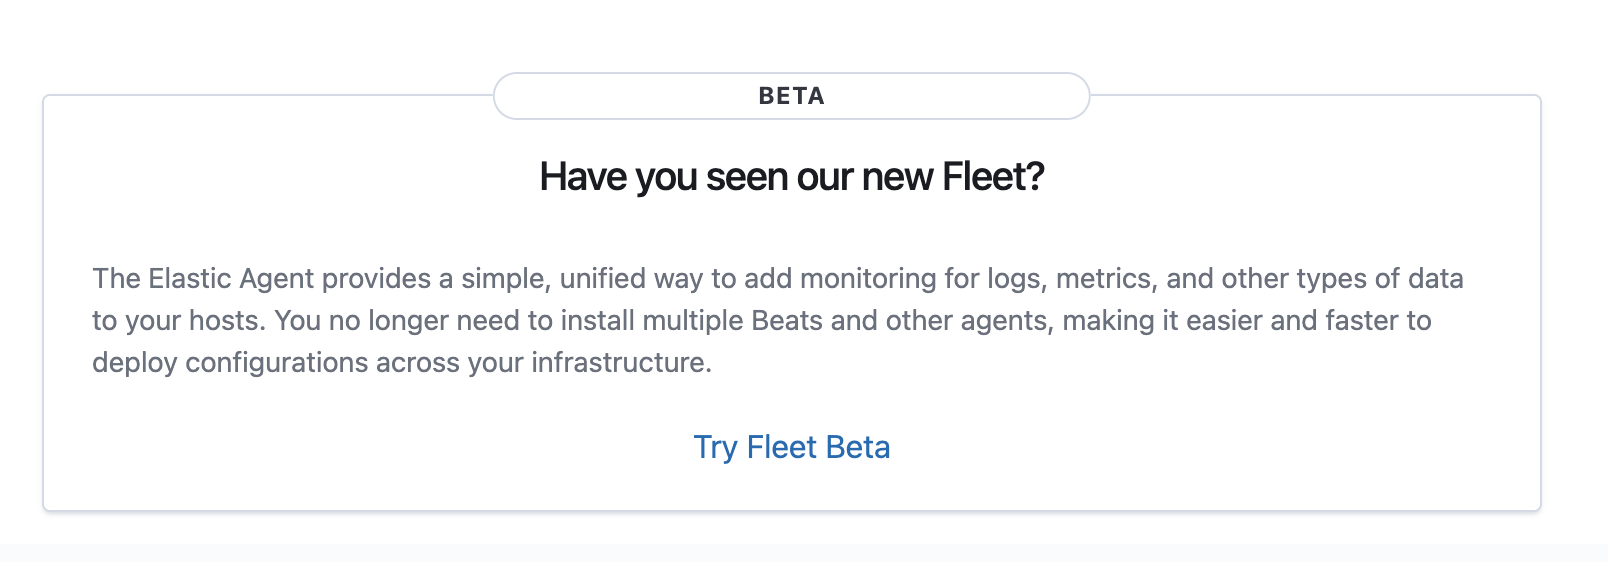Click the BETA badge label
The height and width of the screenshot is (562, 1608).
pos(791,96)
